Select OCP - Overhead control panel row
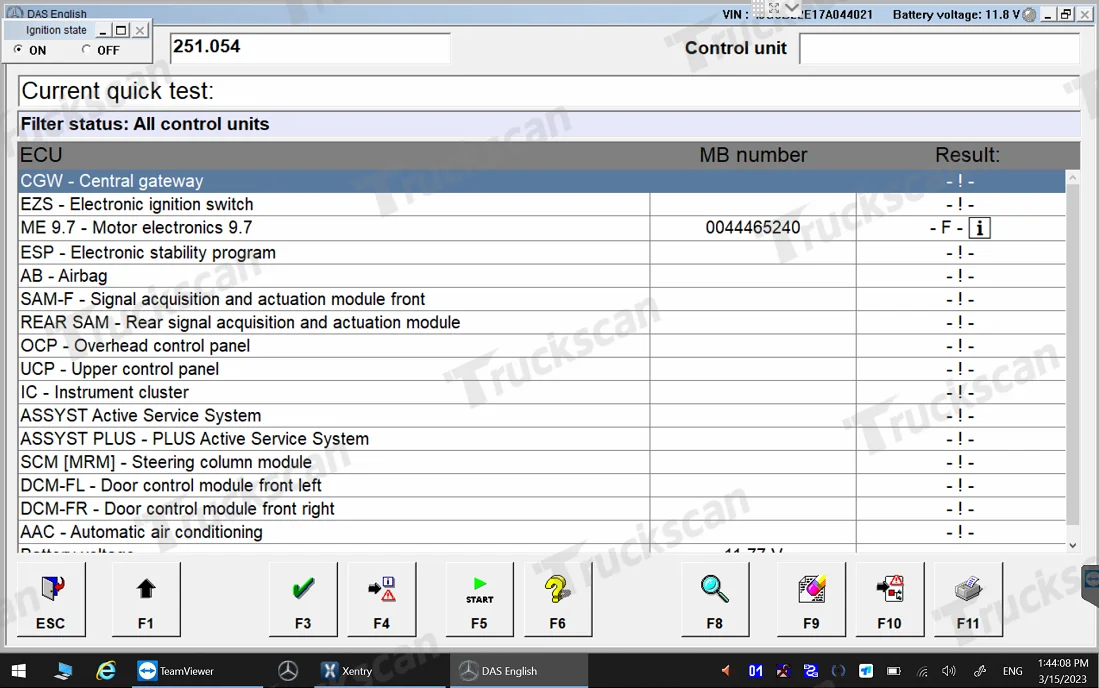The image size is (1099, 688). tap(541, 345)
